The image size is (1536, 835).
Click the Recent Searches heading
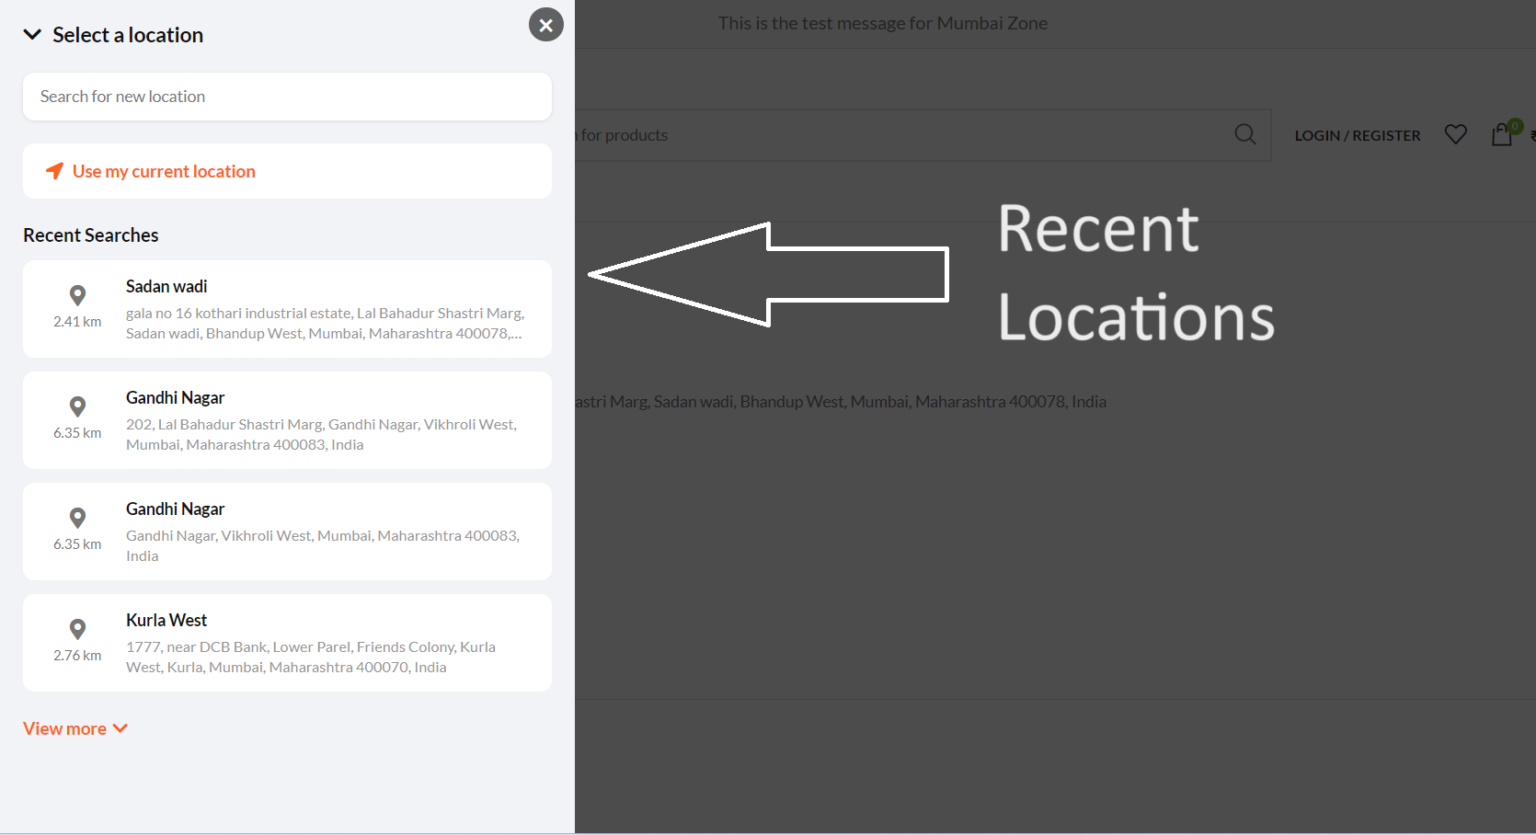(90, 234)
